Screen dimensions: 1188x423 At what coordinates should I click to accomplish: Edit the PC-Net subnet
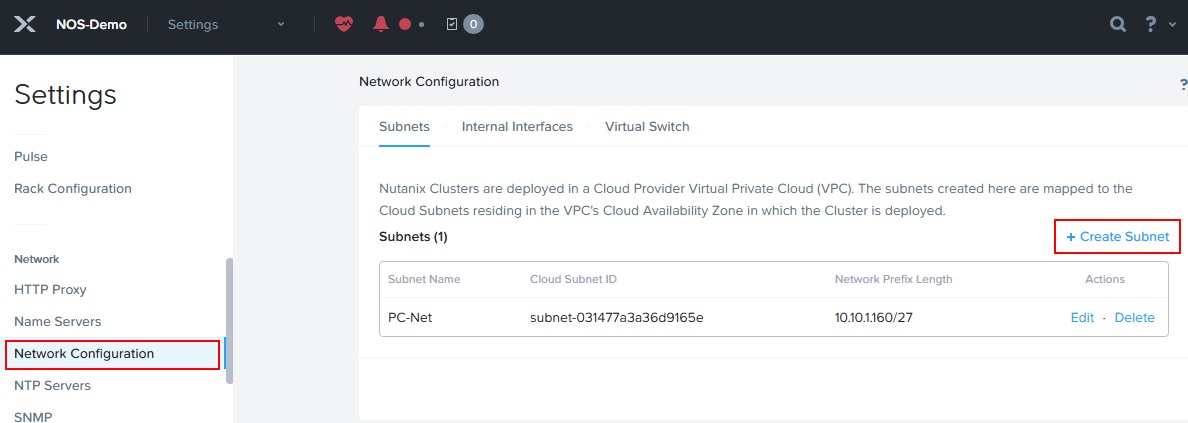coord(1082,318)
